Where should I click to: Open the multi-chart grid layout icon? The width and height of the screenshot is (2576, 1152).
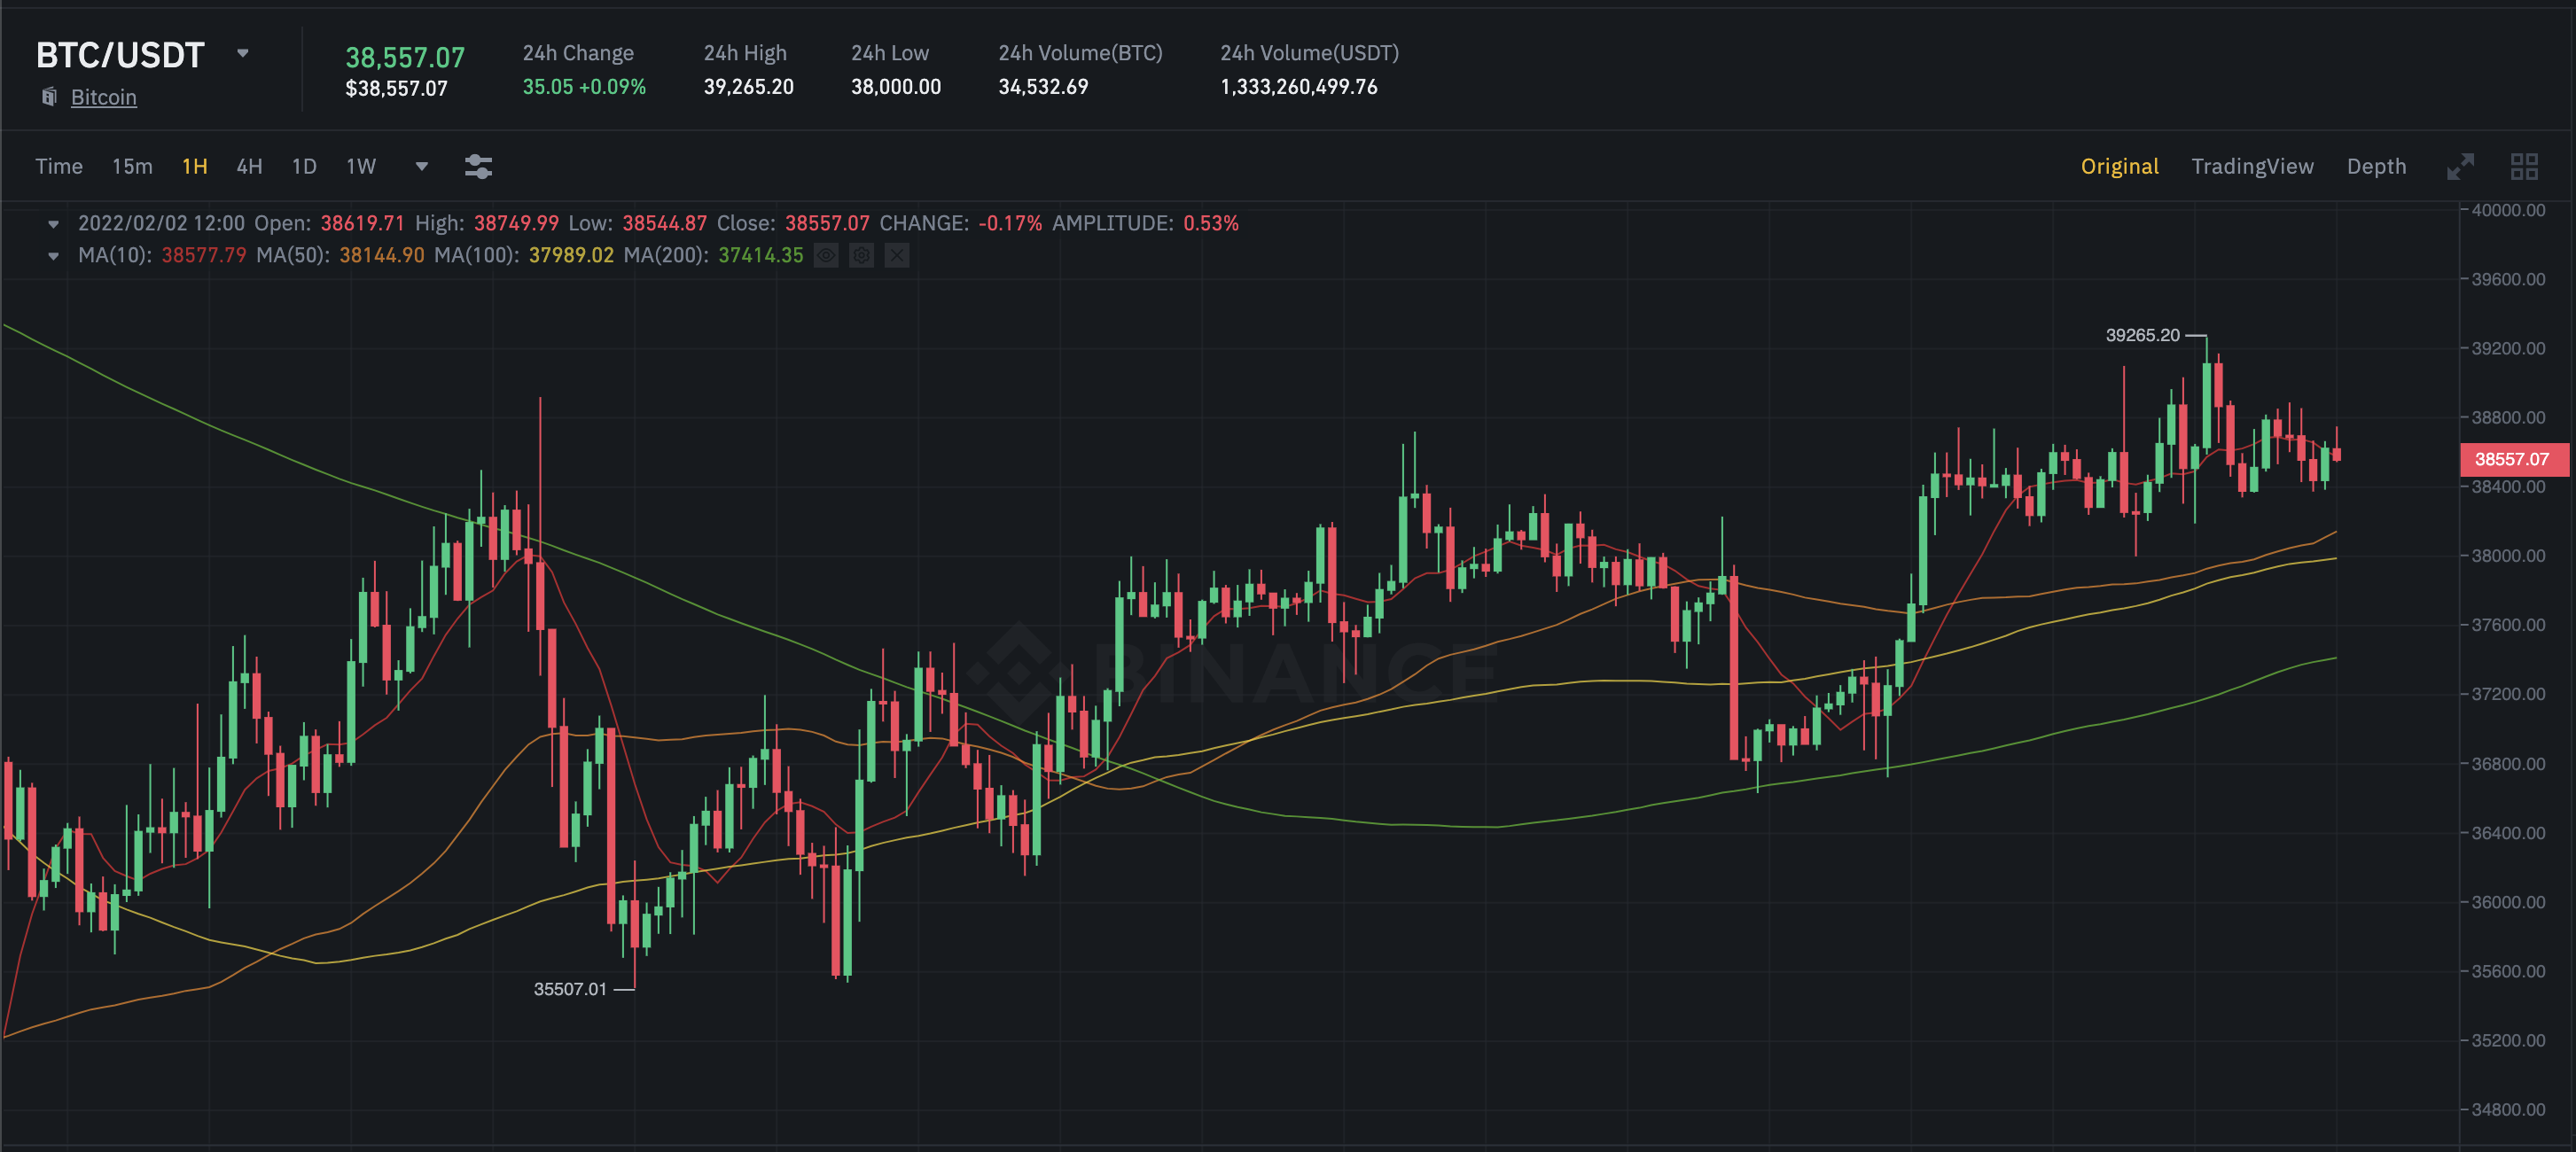(2524, 166)
